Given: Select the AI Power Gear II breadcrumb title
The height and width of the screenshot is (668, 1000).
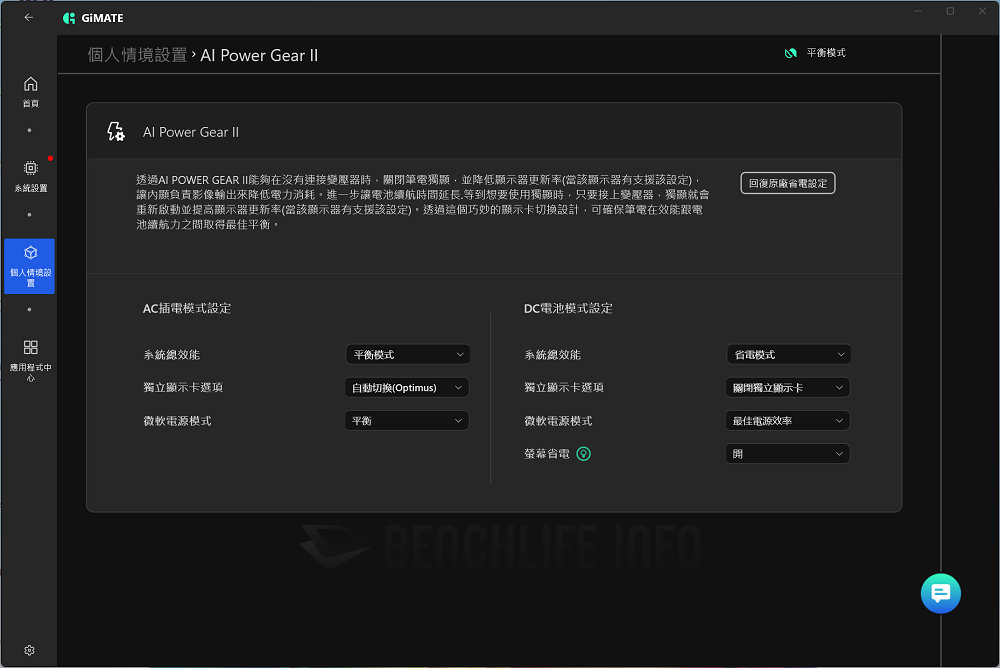Looking at the screenshot, I should 259,56.
